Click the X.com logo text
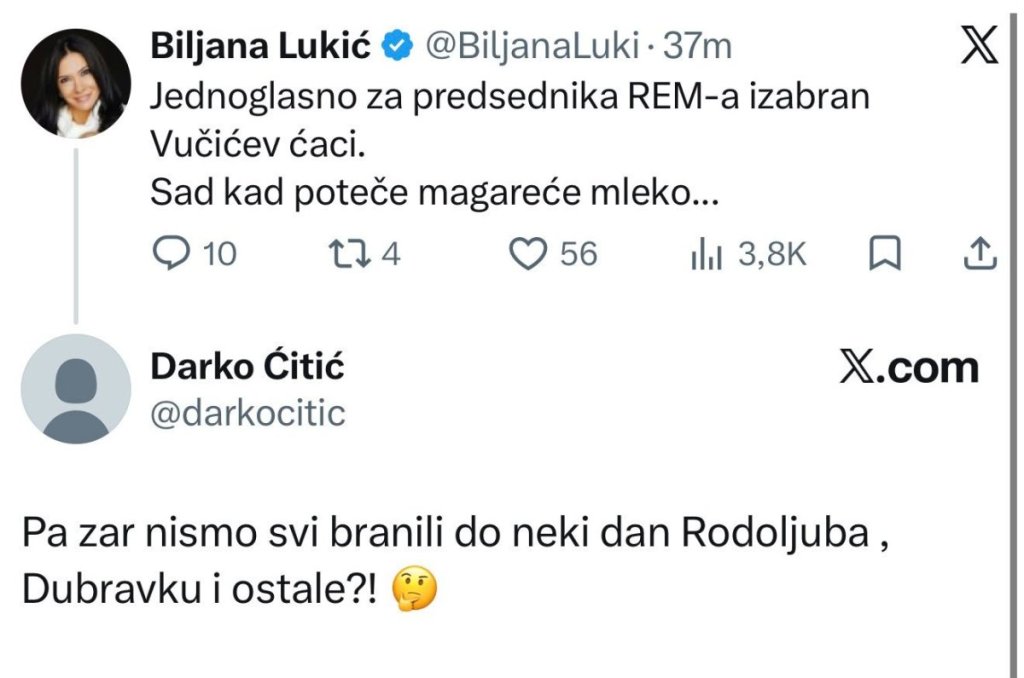Image resolution: width=1024 pixels, height=678 pixels. (909, 368)
